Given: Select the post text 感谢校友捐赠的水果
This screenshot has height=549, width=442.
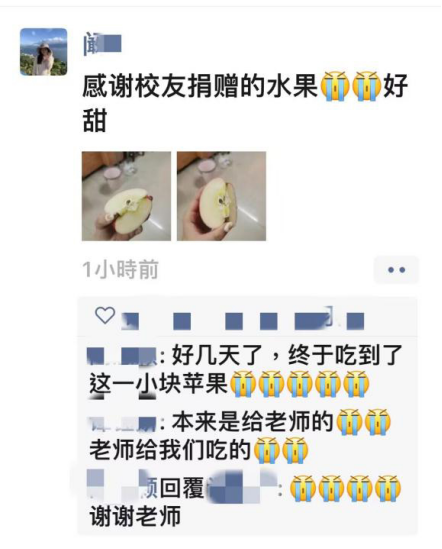Looking at the screenshot, I should click(x=200, y=86).
